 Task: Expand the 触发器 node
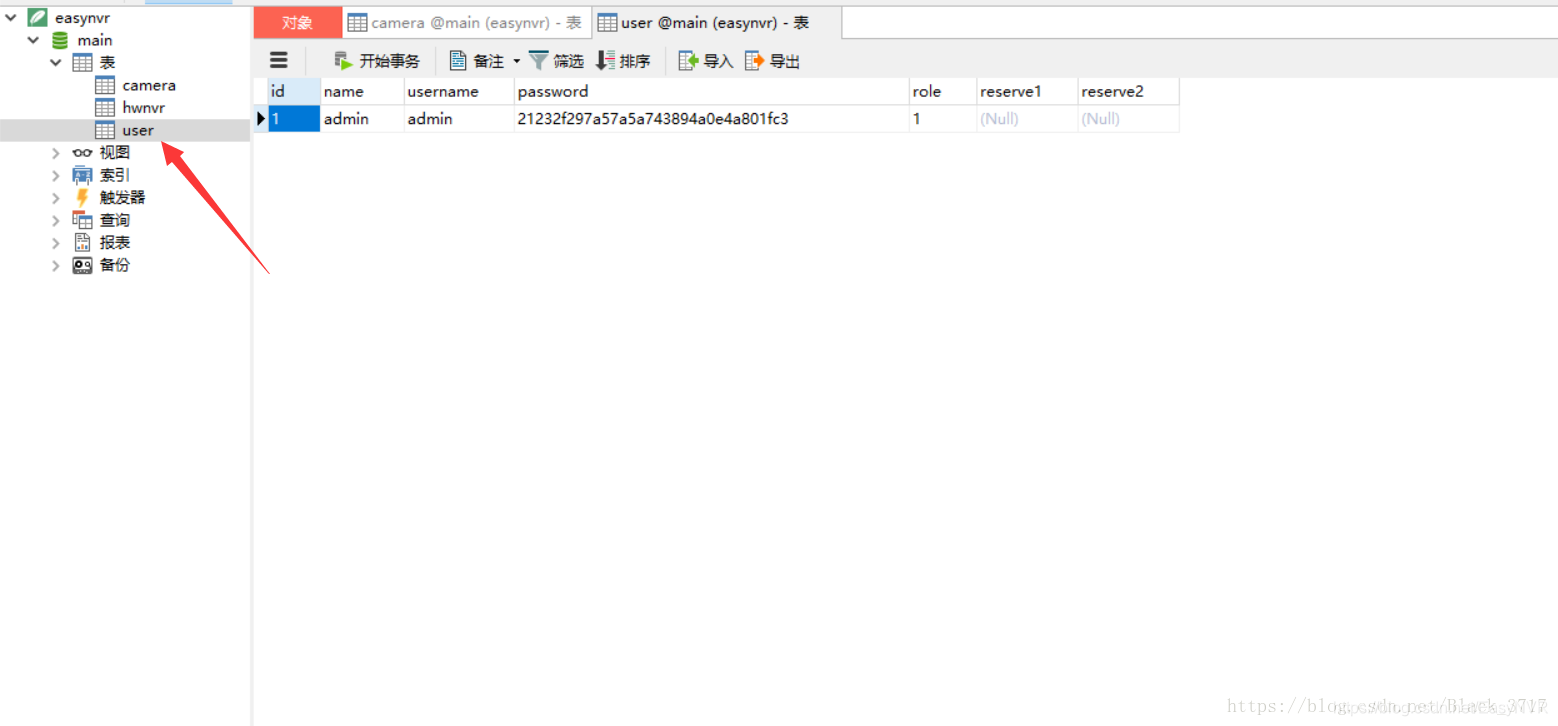click(x=56, y=198)
